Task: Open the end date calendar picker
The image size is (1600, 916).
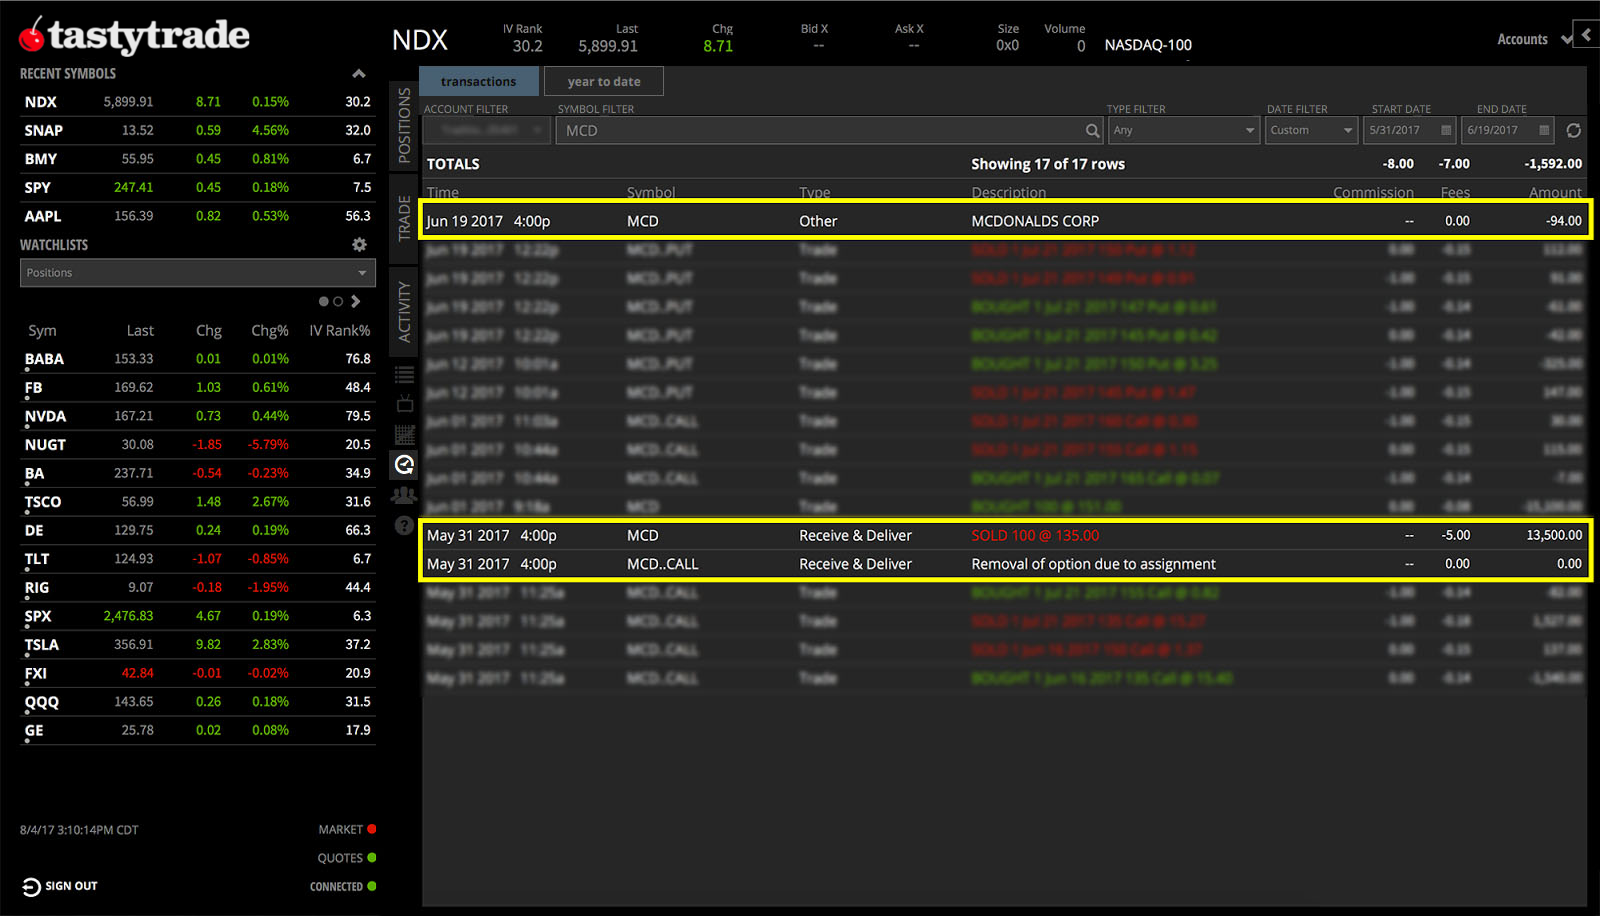Action: (x=1544, y=130)
